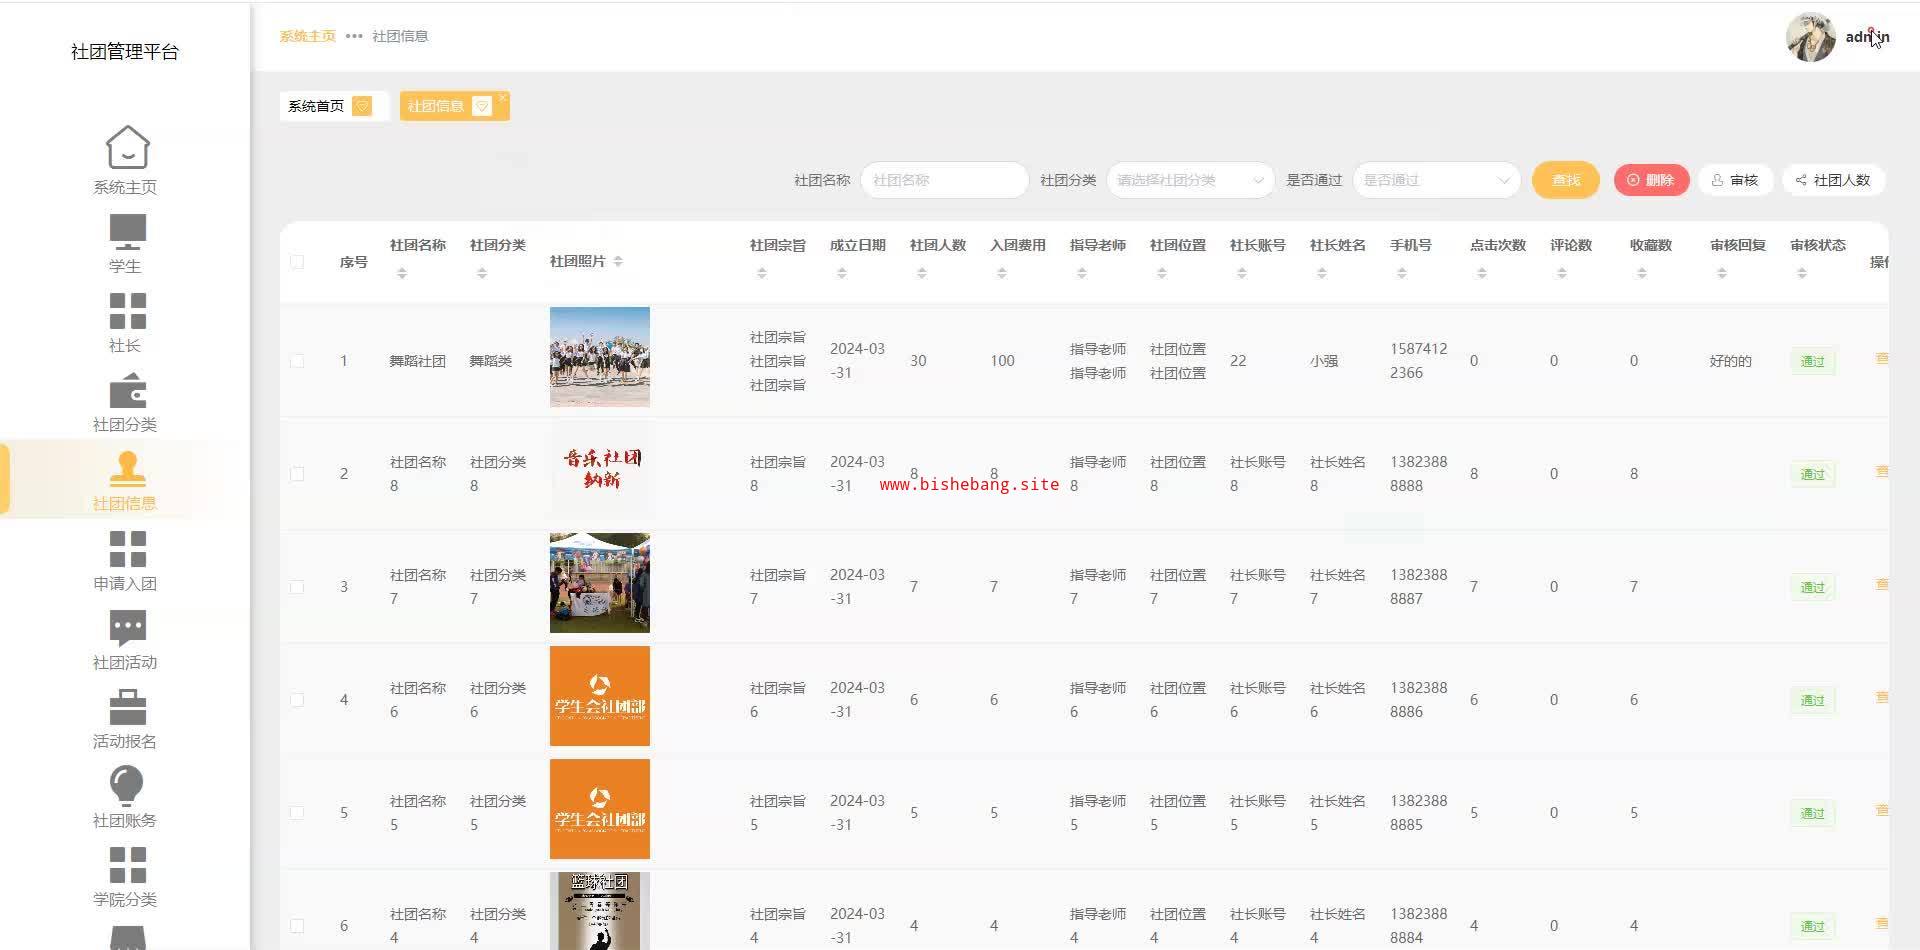Tick the select-all checkbox in table header

(x=297, y=262)
